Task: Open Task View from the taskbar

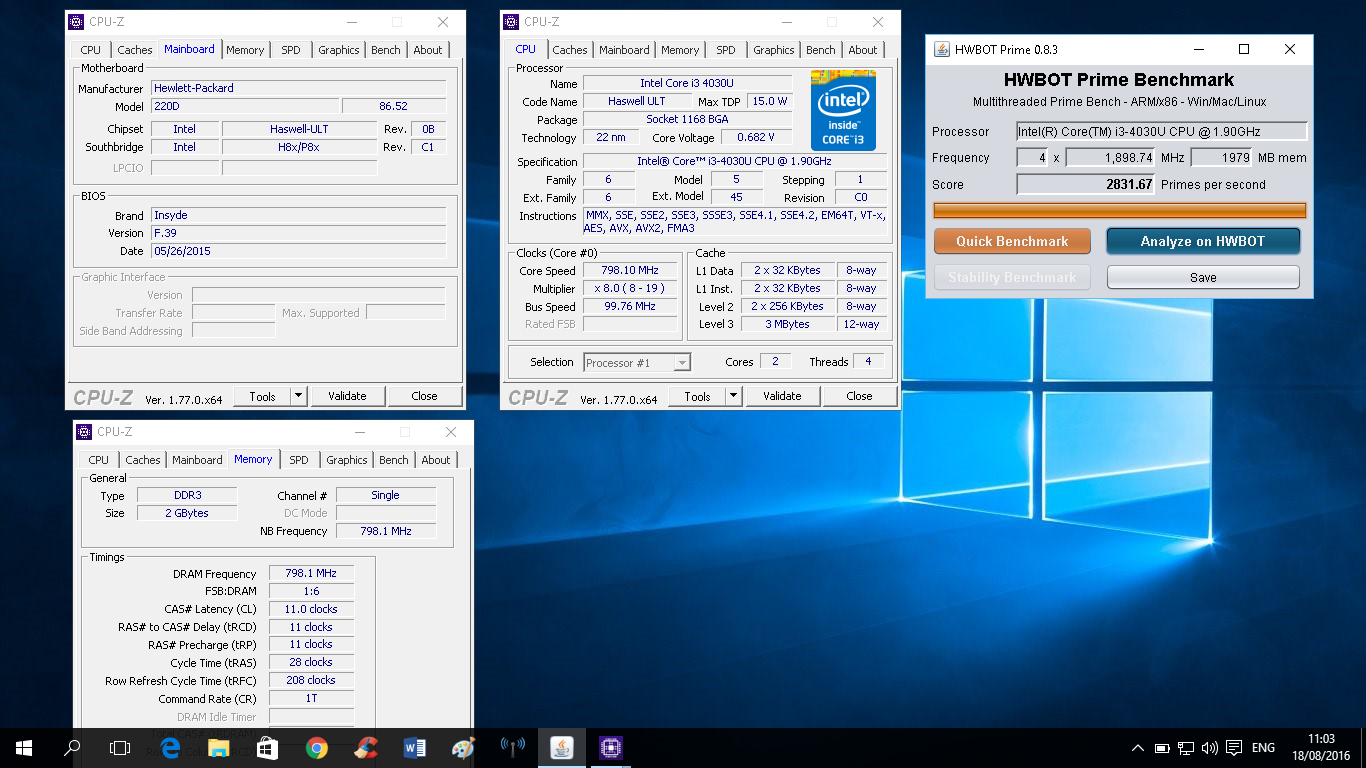Action: point(120,747)
